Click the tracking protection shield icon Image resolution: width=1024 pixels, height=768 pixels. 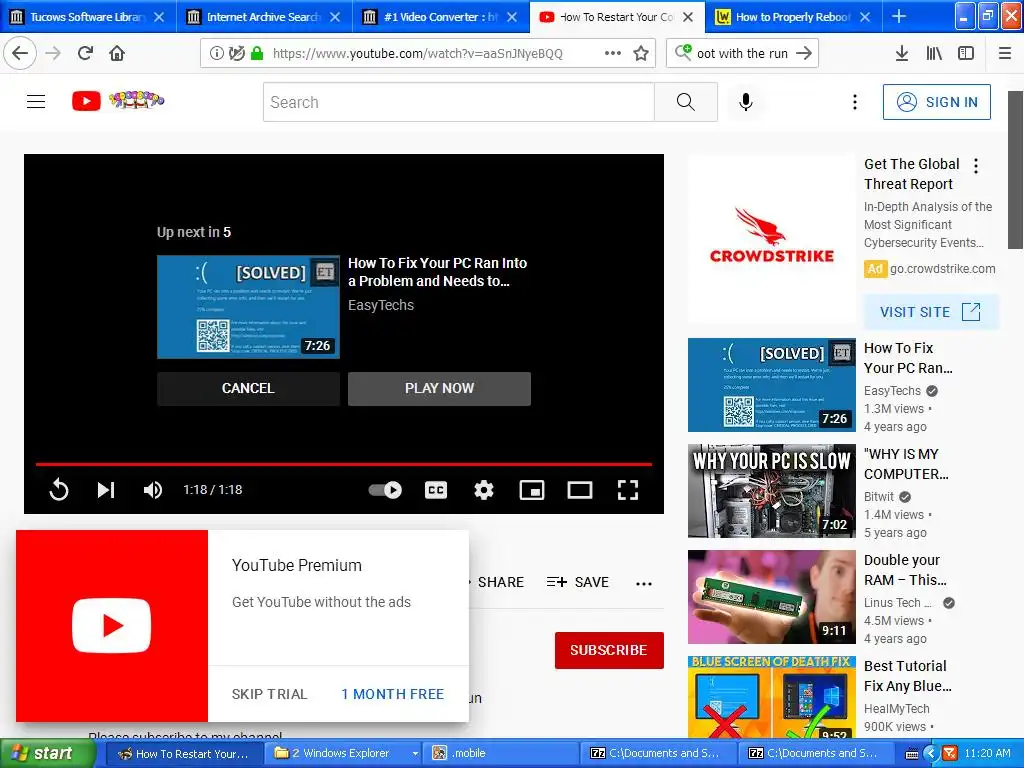pos(236,54)
